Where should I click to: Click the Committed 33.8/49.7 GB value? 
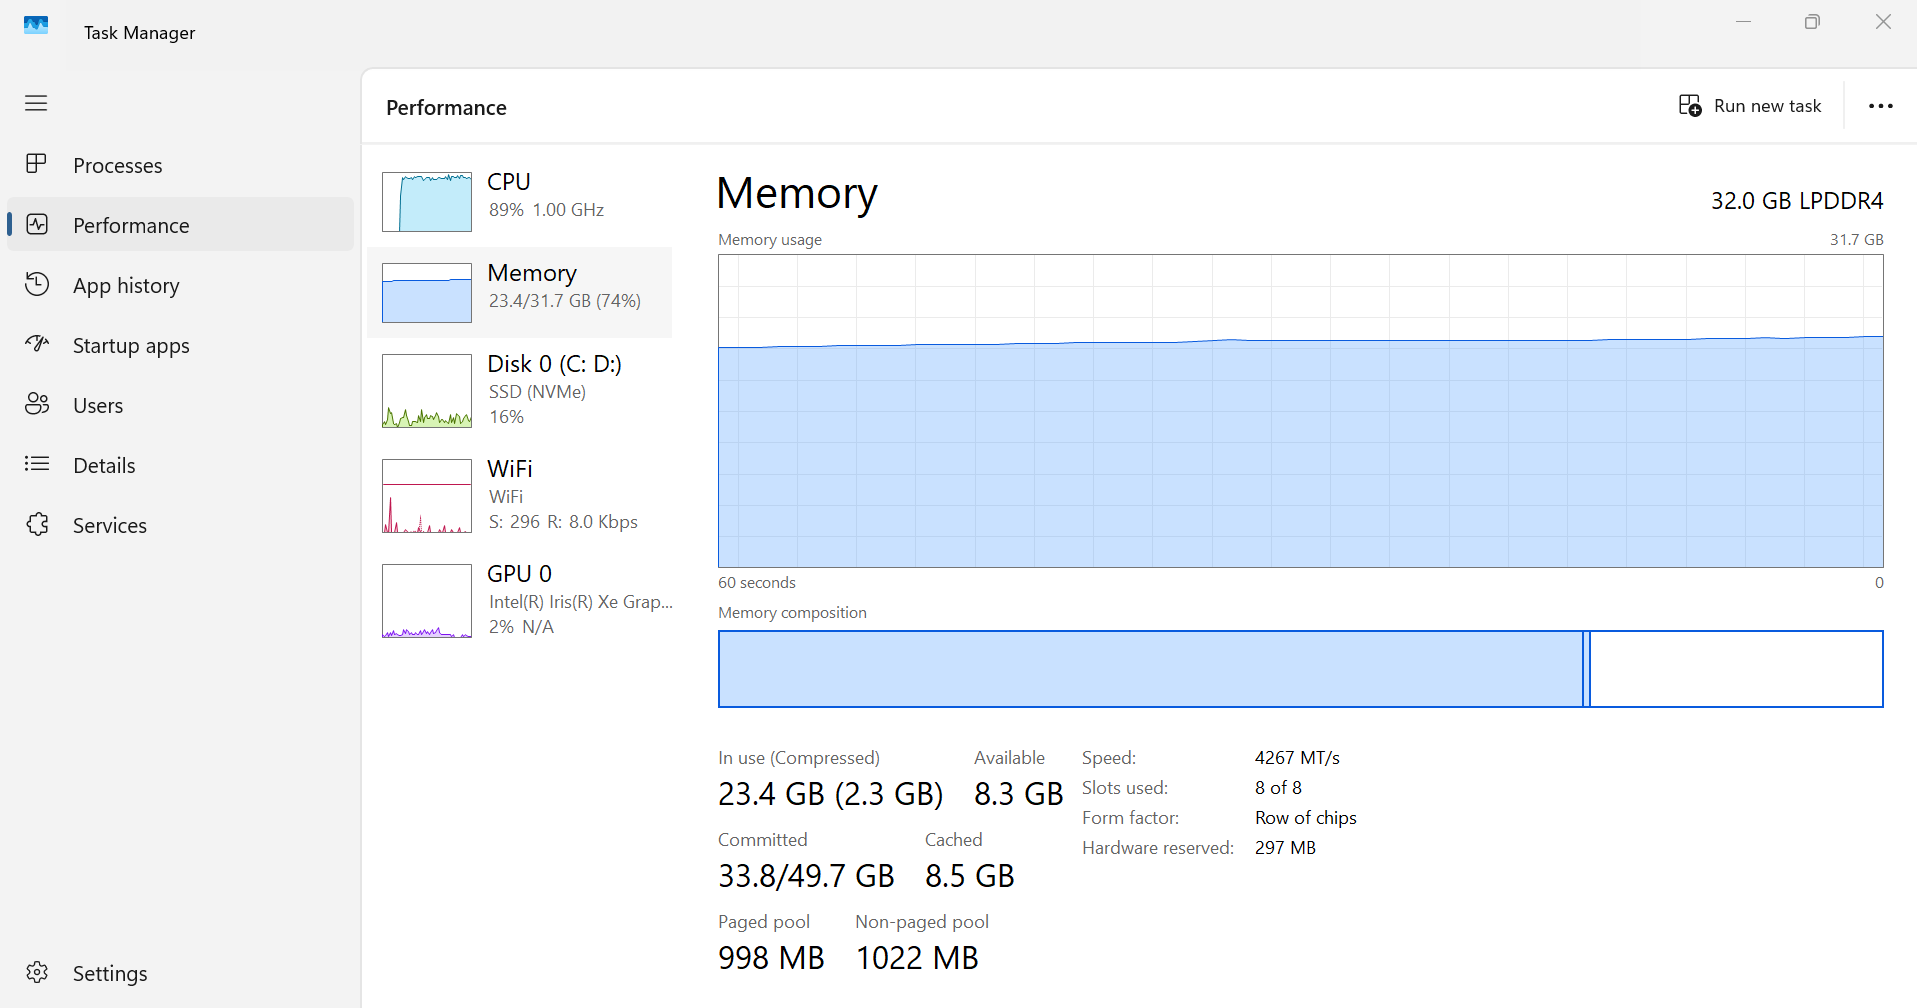806,876
